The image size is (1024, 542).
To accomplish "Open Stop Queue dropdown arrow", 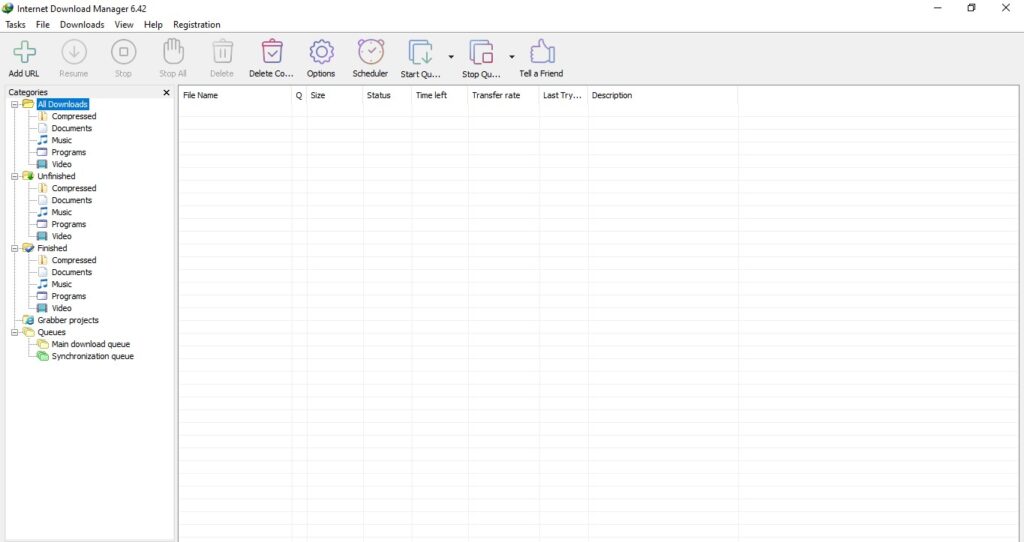I will tap(511, 57).
